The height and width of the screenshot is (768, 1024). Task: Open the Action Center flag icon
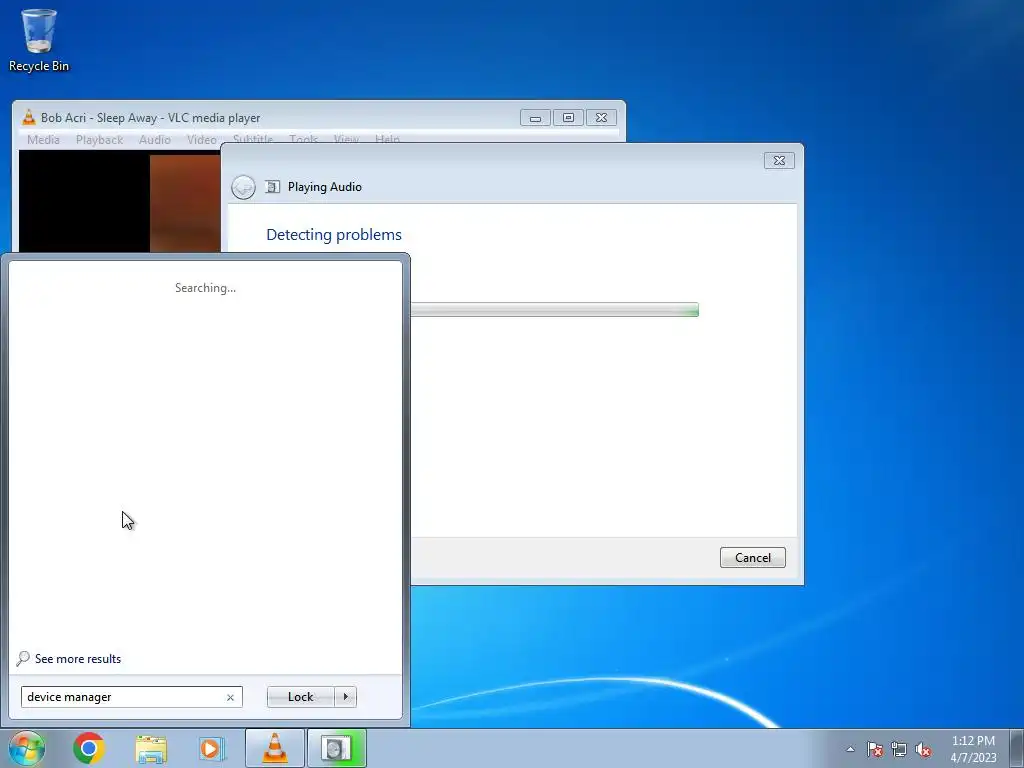click(875, 749)
